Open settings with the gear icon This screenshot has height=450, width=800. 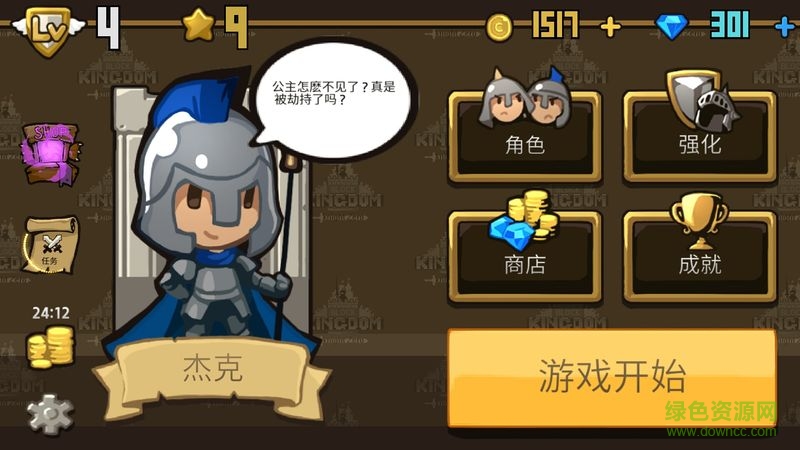coord(50,414)
